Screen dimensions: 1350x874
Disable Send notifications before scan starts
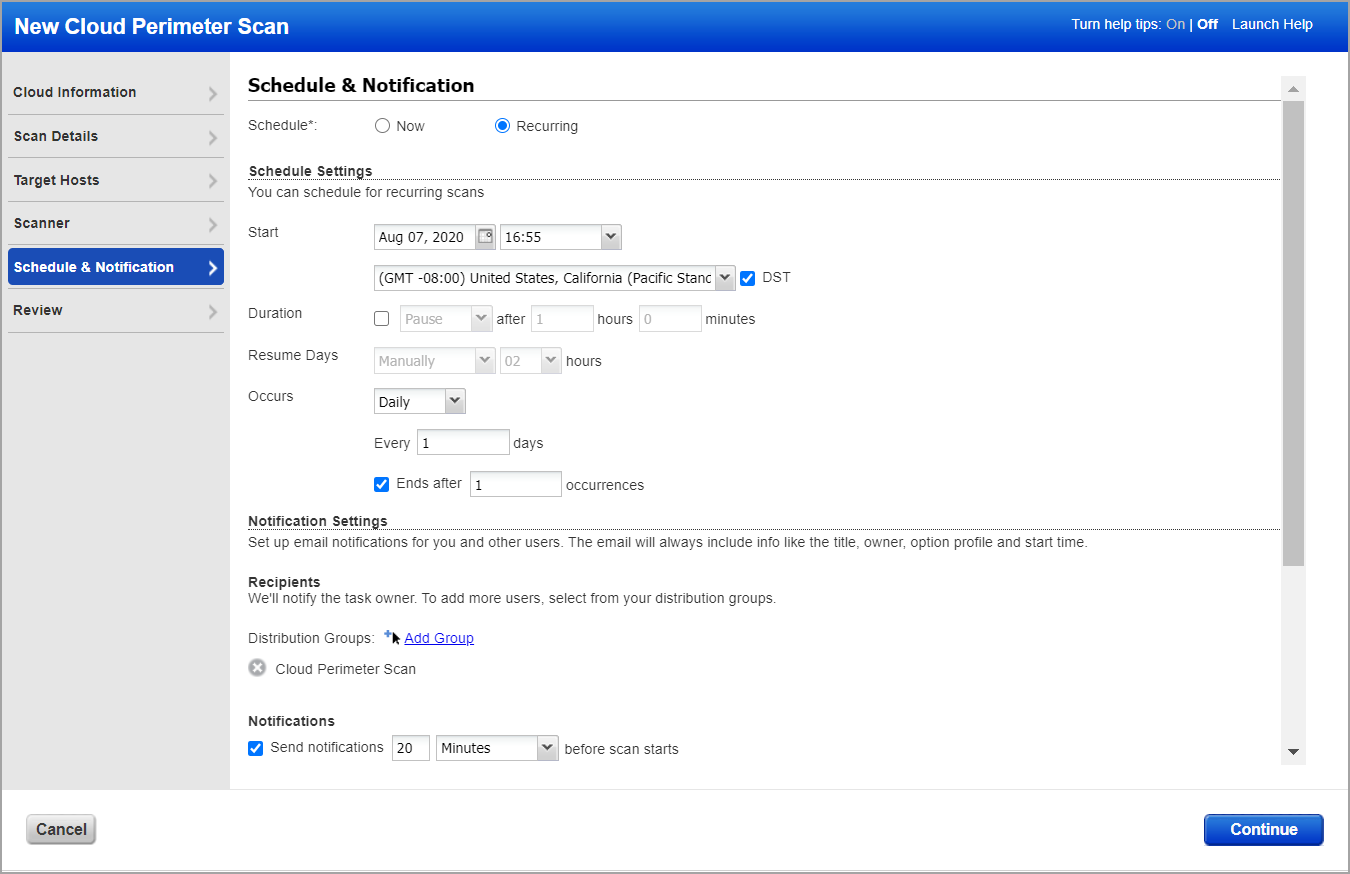point(256,747)
